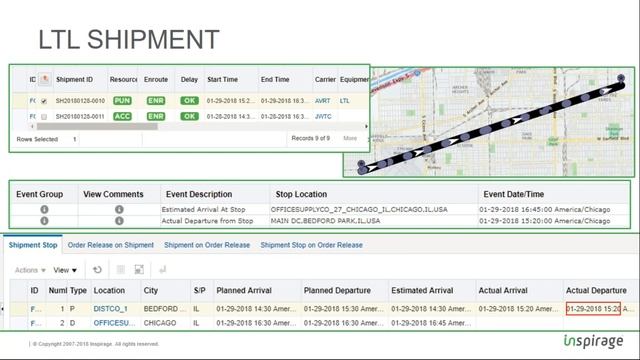Click Event Description column header

[x=199, y=194]
